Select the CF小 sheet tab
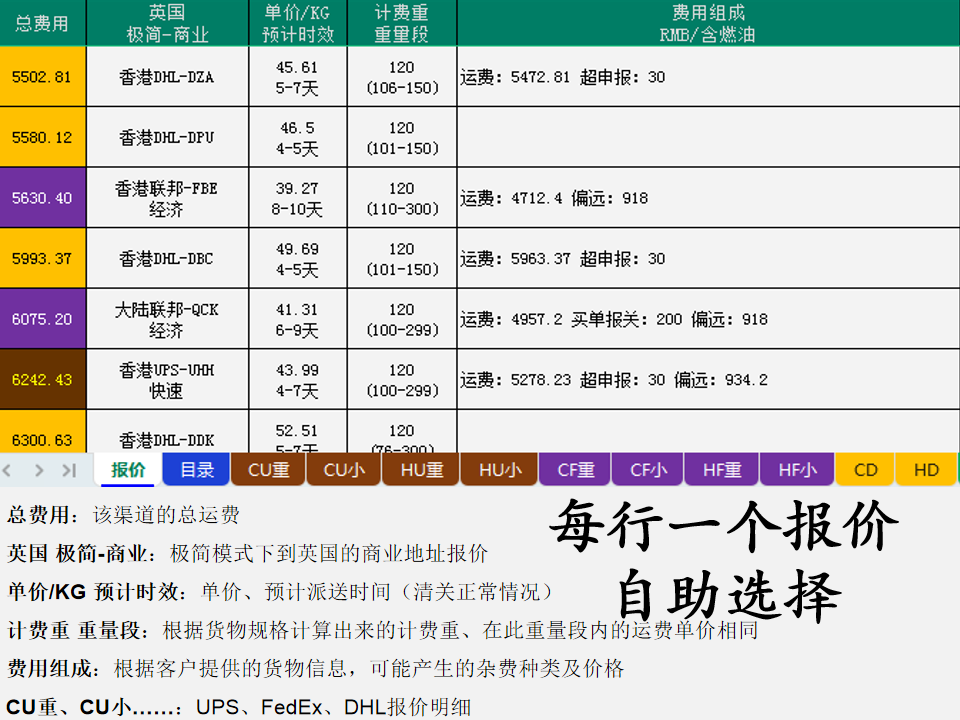960x720 pixels. coord(648,470)
